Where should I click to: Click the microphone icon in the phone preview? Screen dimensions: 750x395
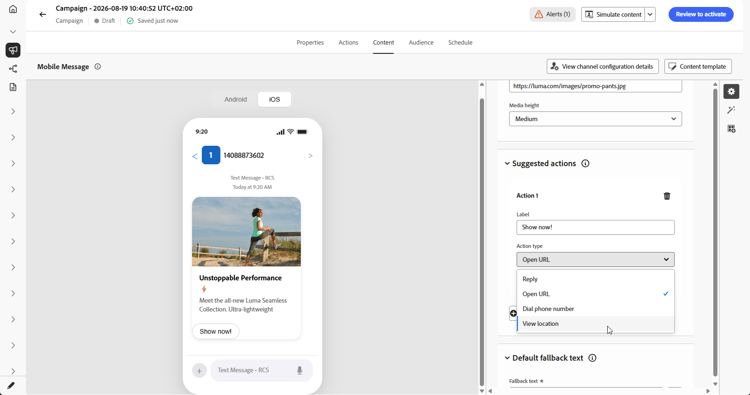(299, 370)
